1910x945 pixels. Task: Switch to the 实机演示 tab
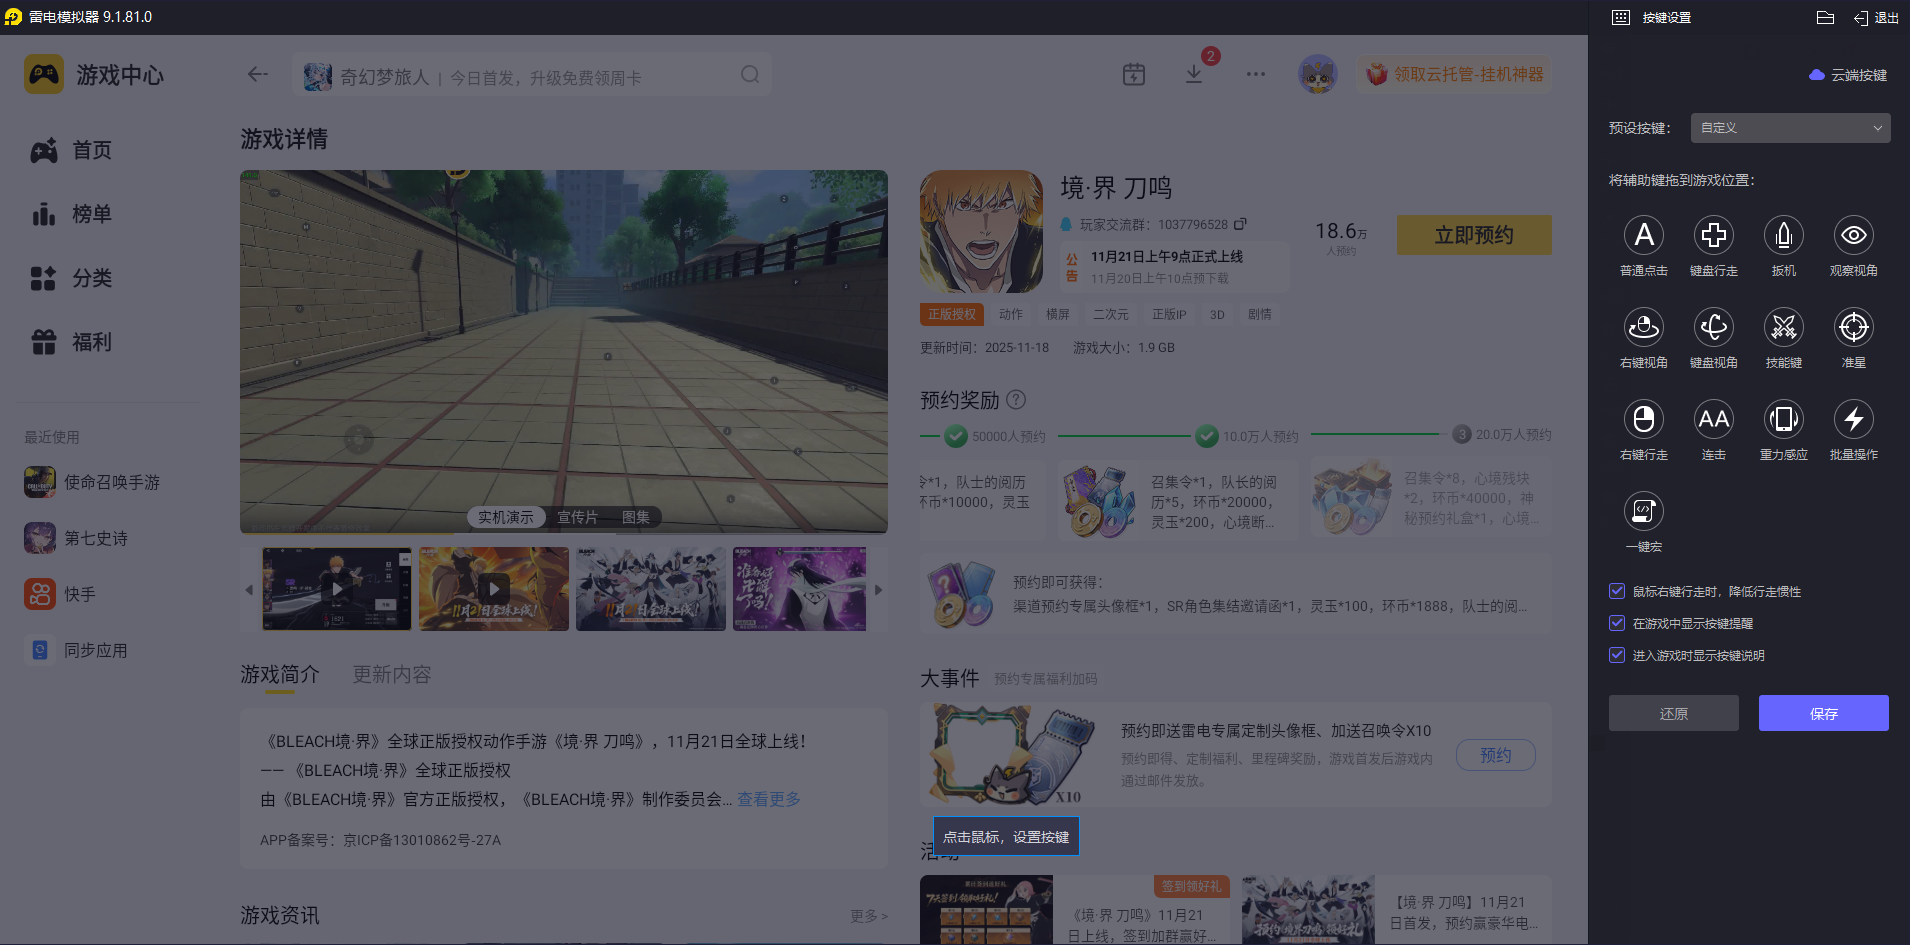(x=505, y=517)
